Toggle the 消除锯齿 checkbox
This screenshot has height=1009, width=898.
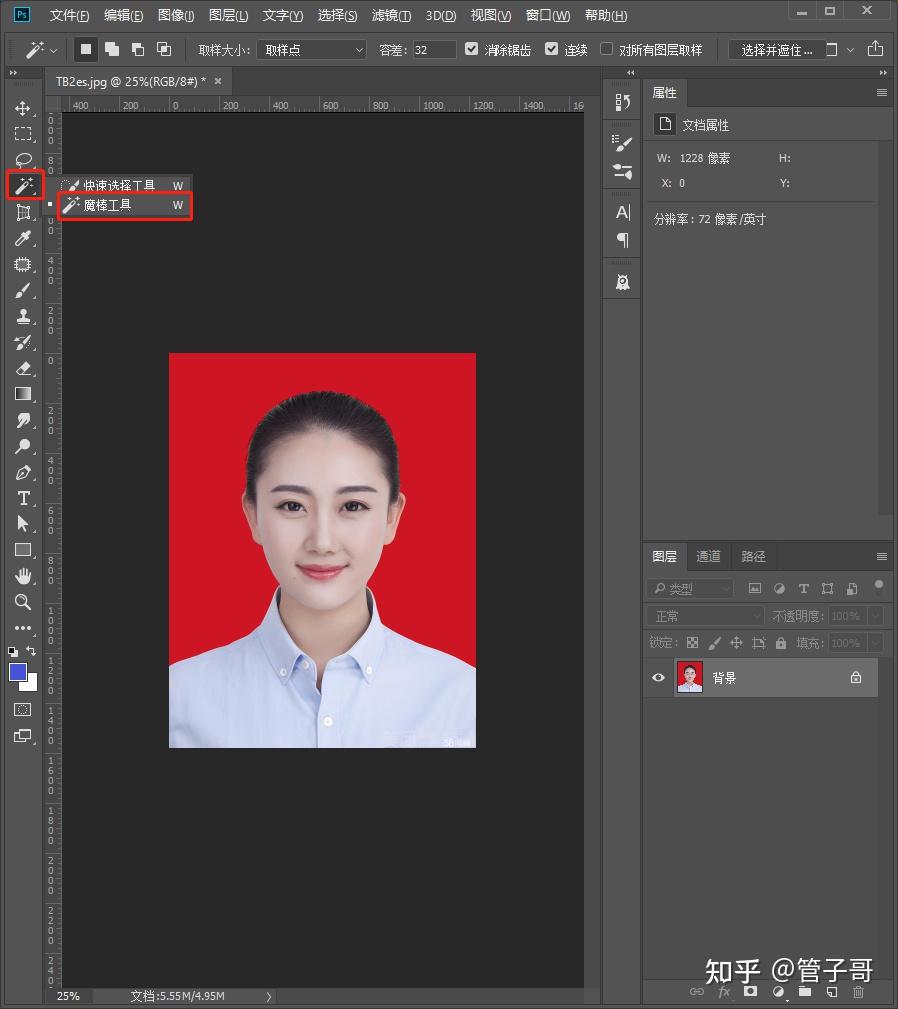[x=472, y=49]
